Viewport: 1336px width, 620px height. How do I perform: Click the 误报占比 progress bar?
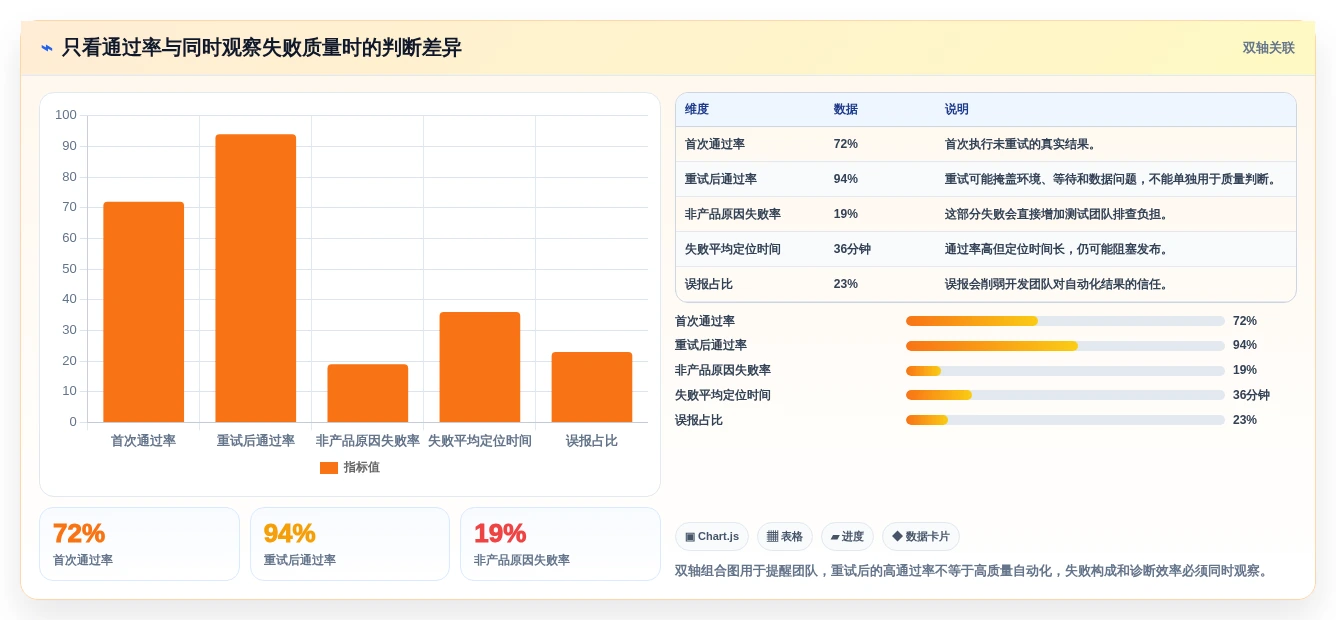pos(1065,420)
